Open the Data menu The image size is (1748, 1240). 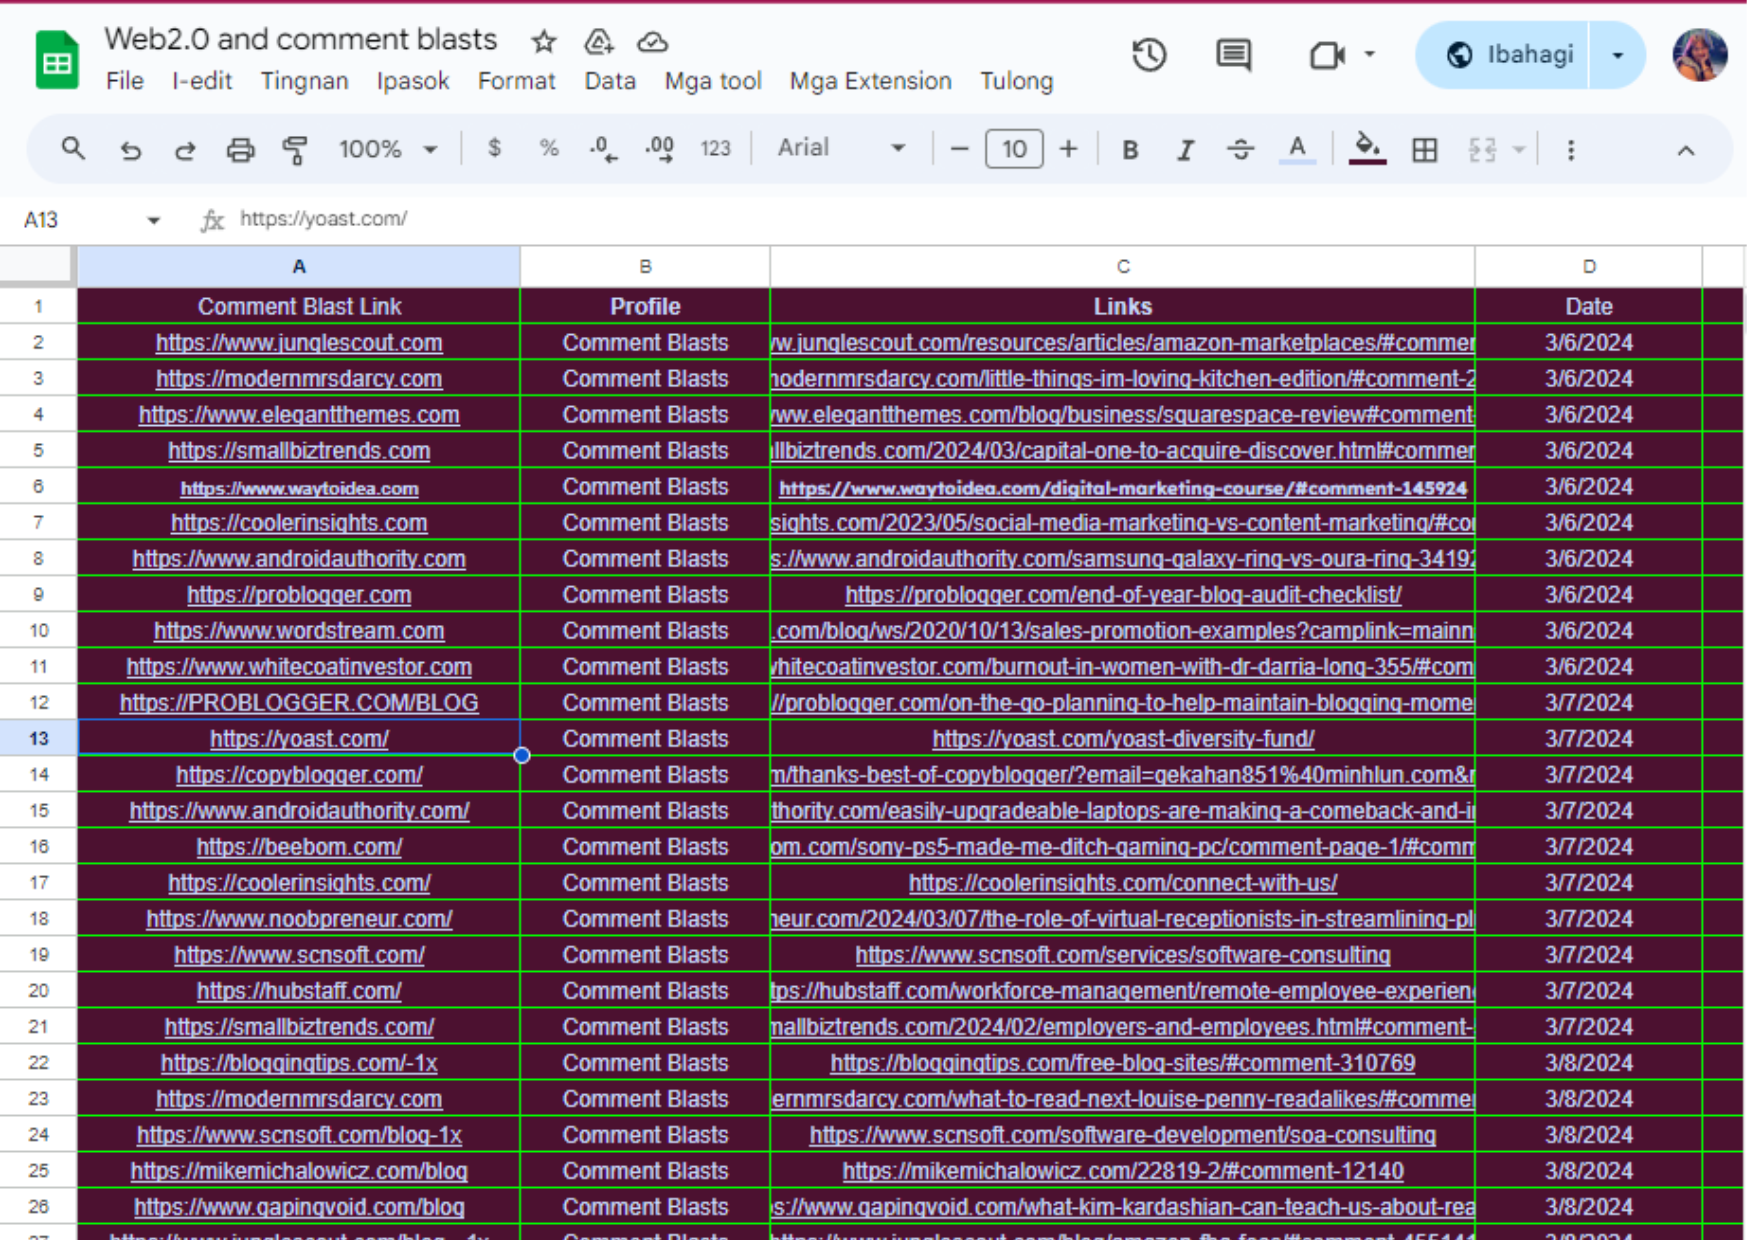point(610,81)
